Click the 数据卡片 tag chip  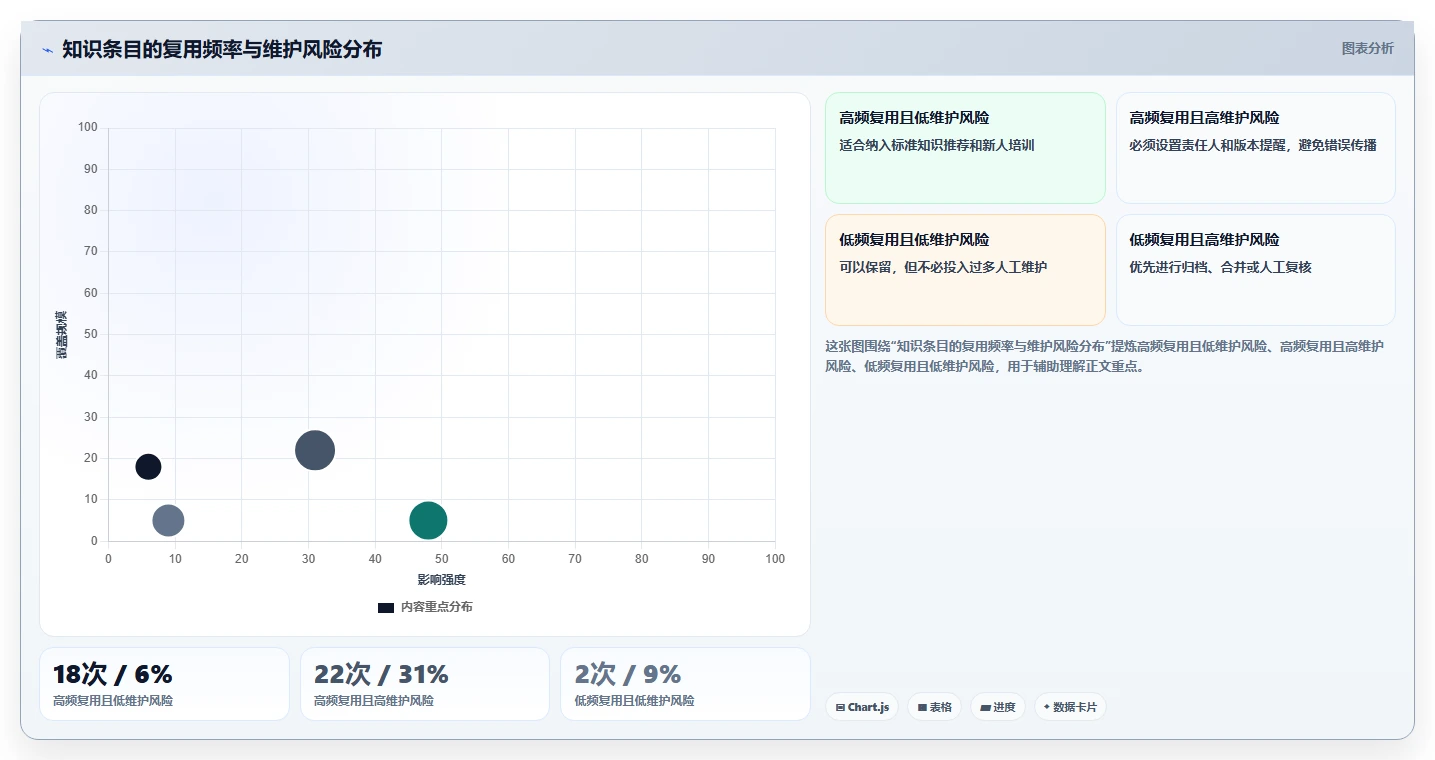(1070, 707)
